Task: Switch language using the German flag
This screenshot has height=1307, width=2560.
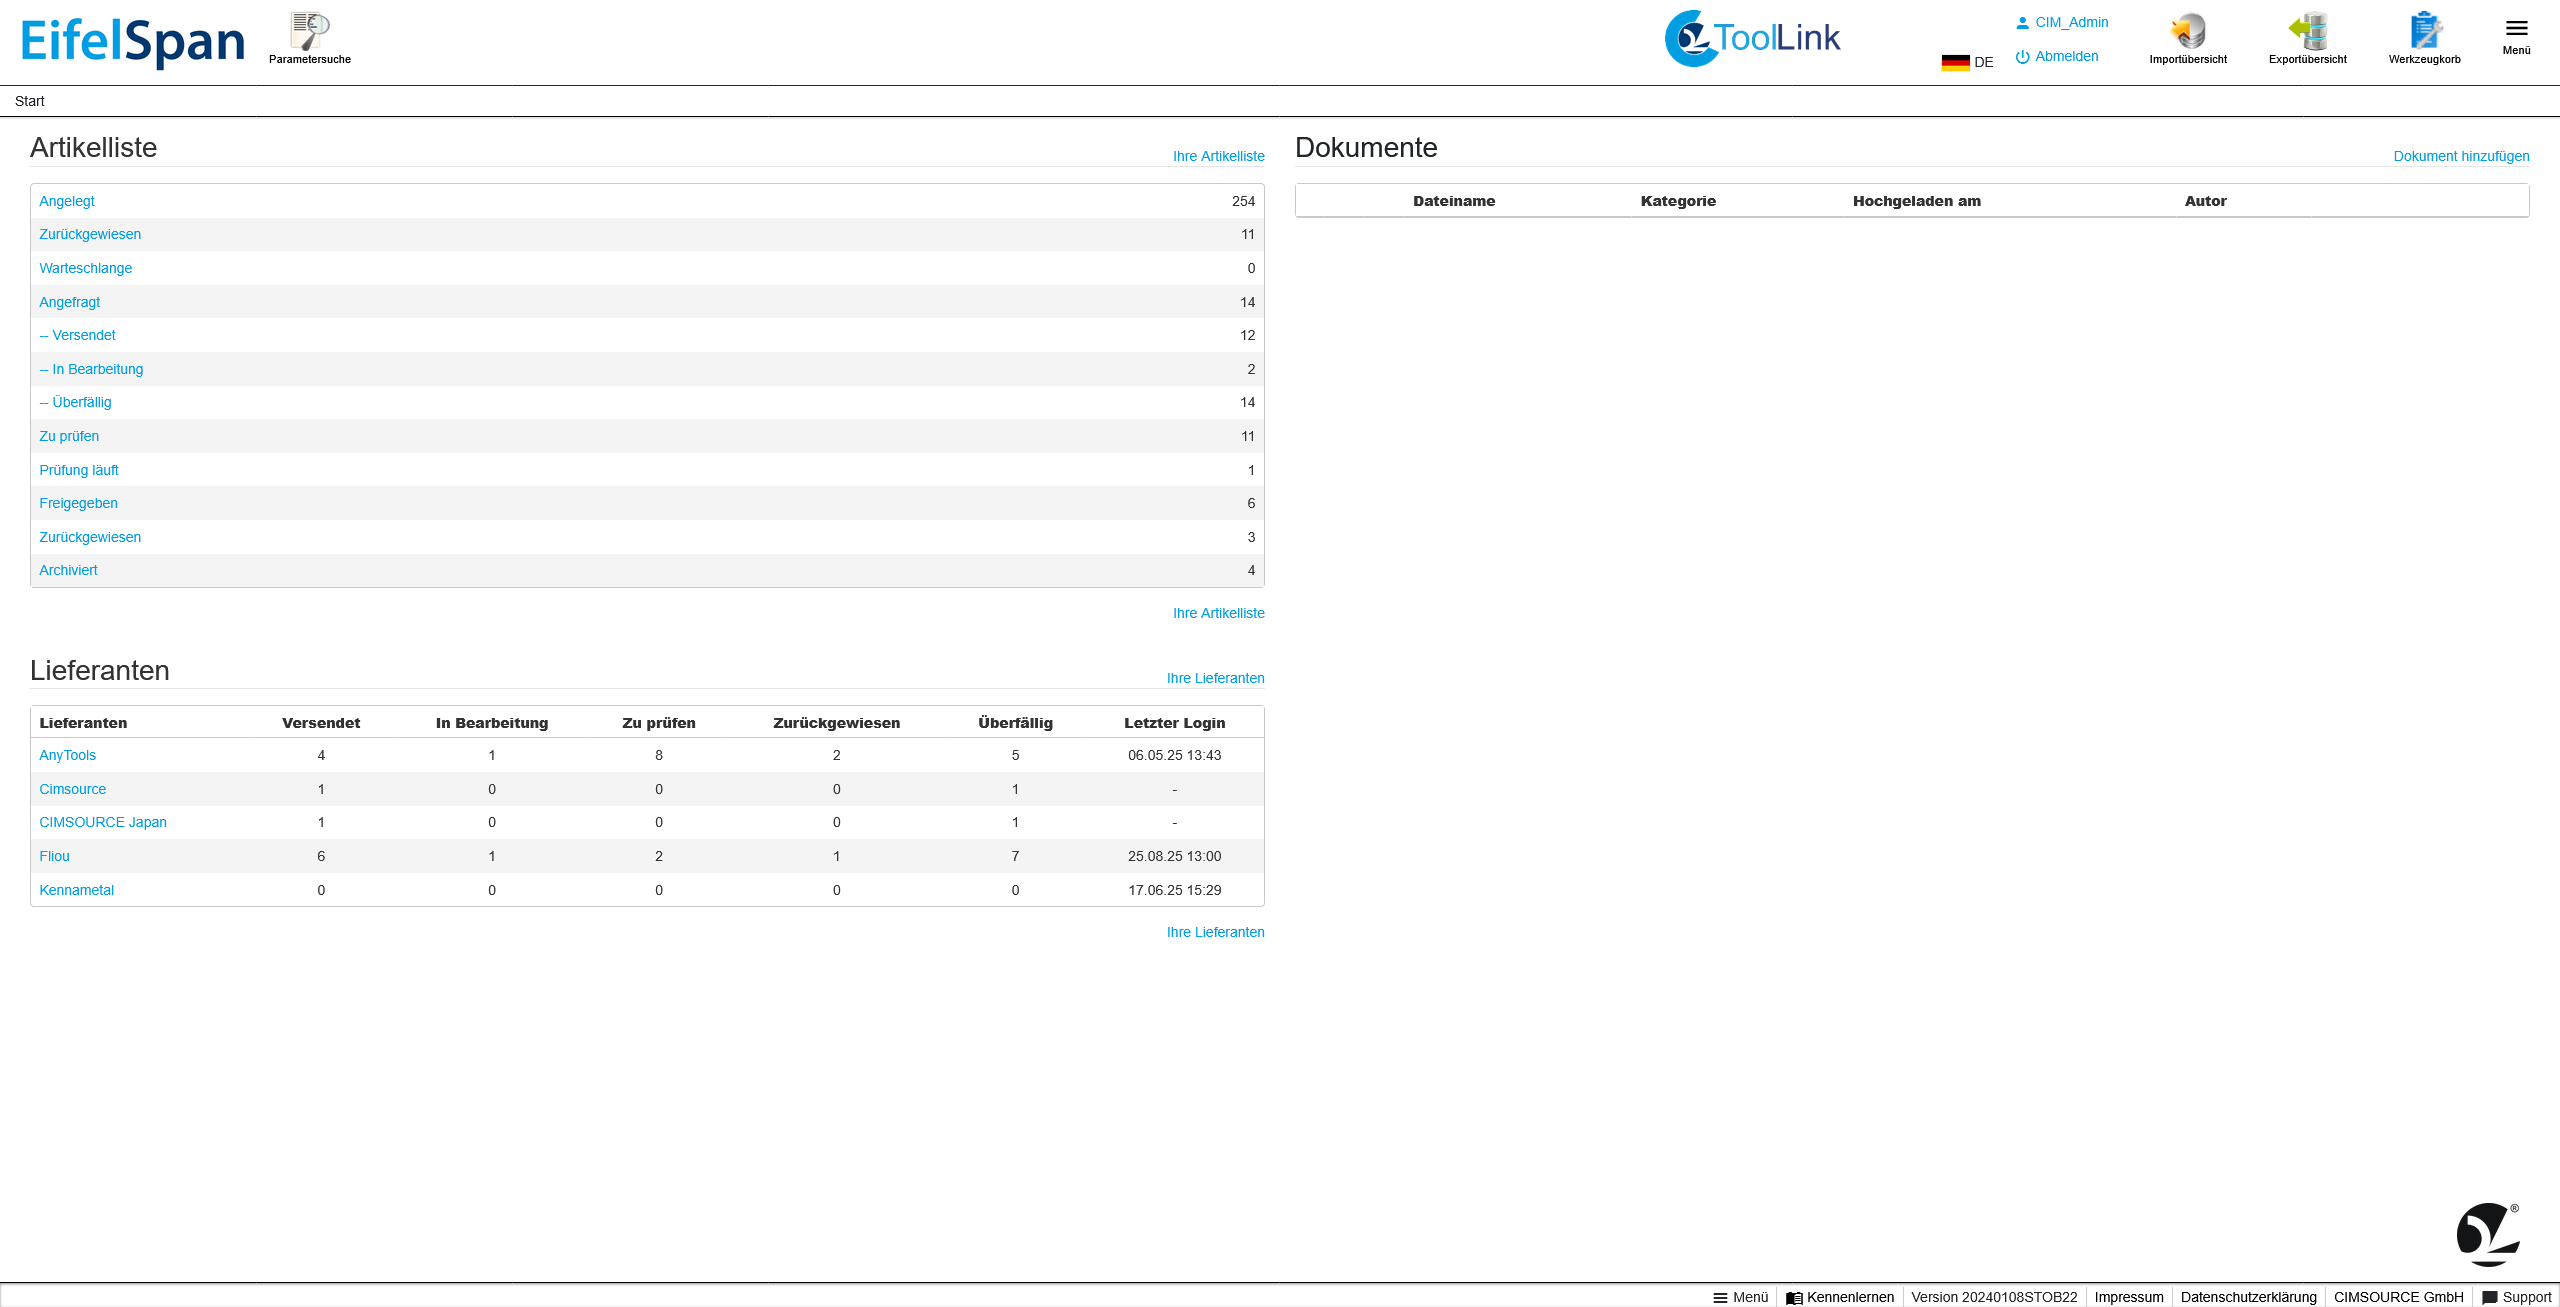Action: coord(1955,62)
